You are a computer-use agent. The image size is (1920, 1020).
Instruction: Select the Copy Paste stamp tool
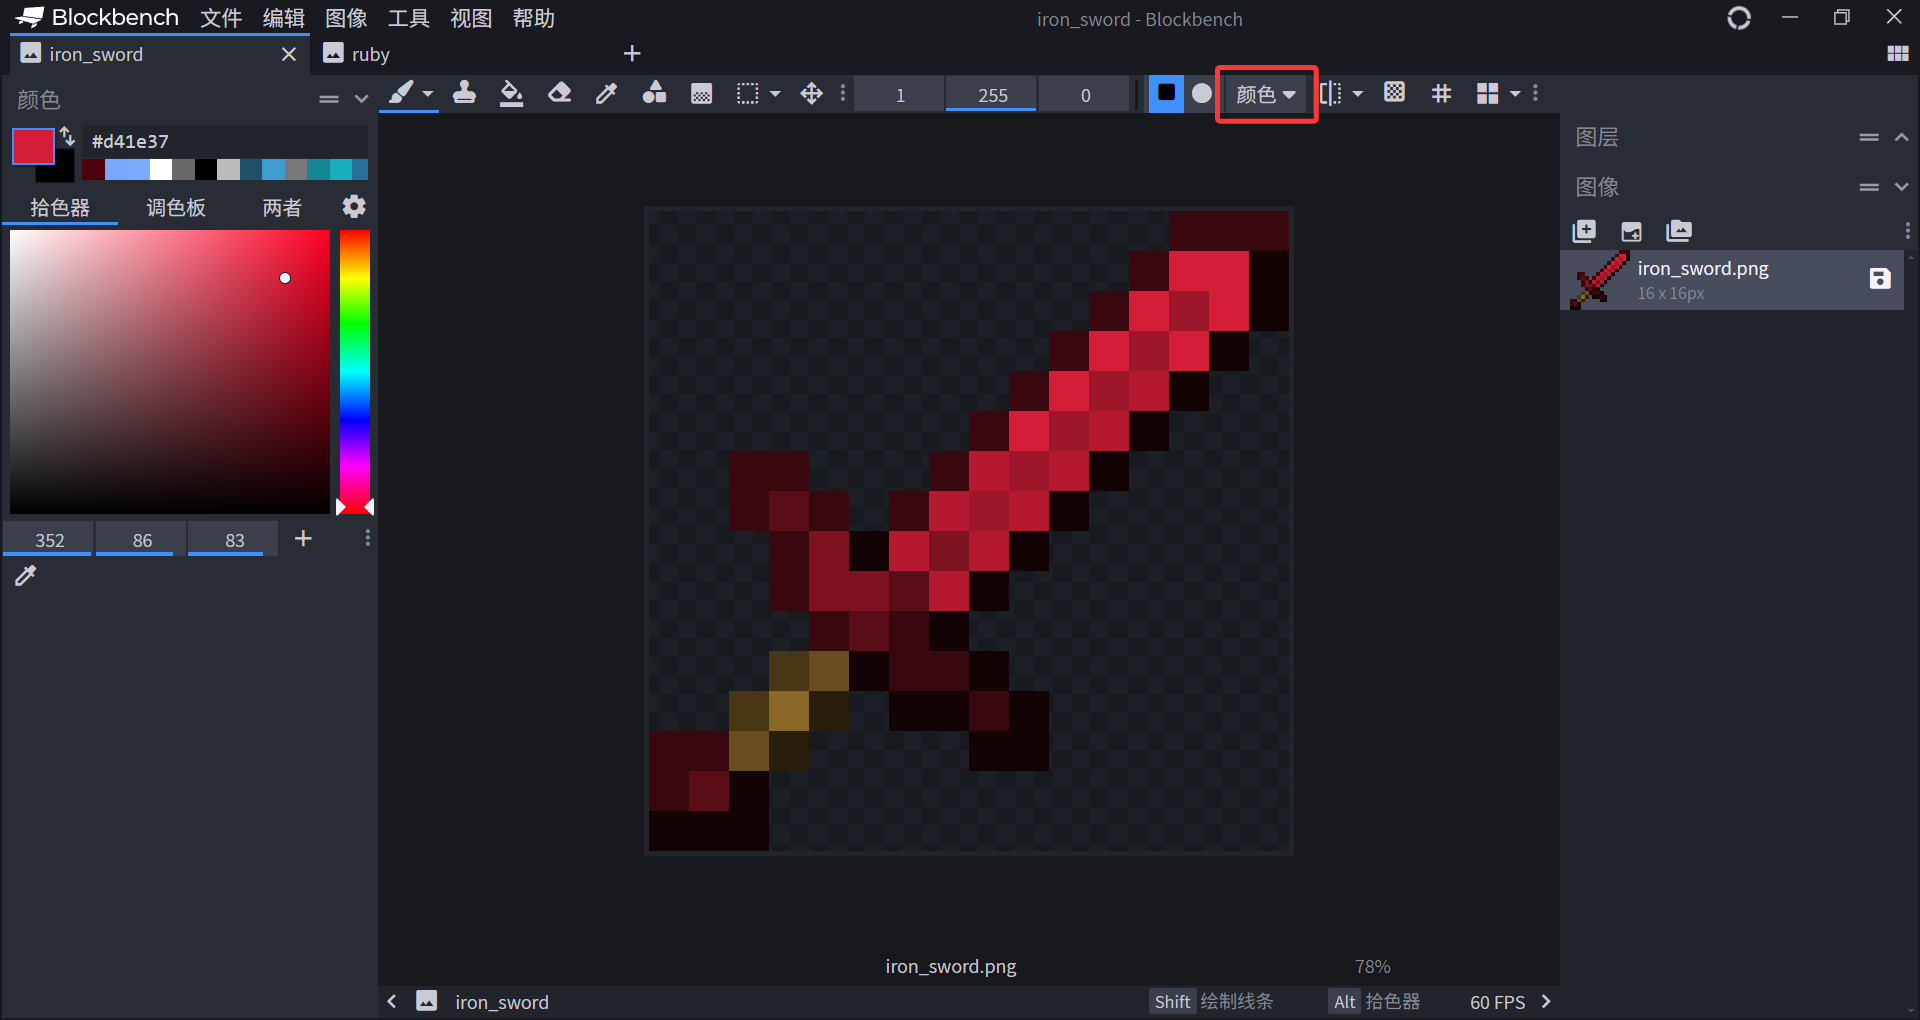[x=465, y=93]
